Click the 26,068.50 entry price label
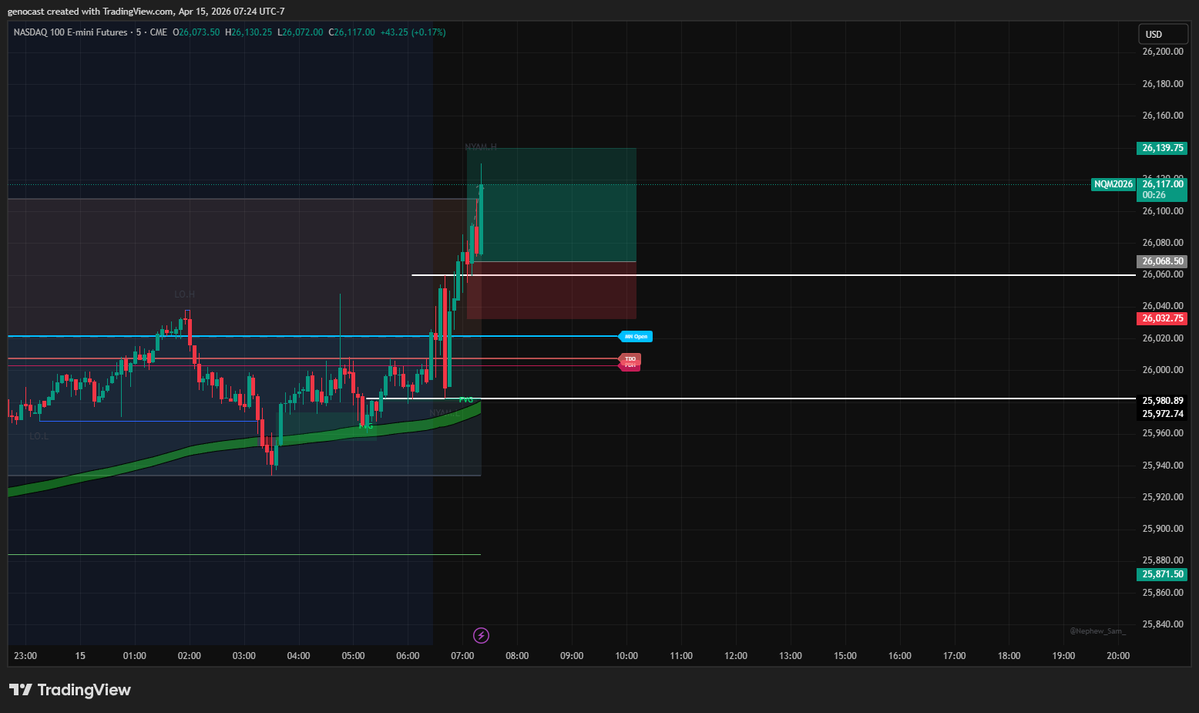 coord(1162,261)
